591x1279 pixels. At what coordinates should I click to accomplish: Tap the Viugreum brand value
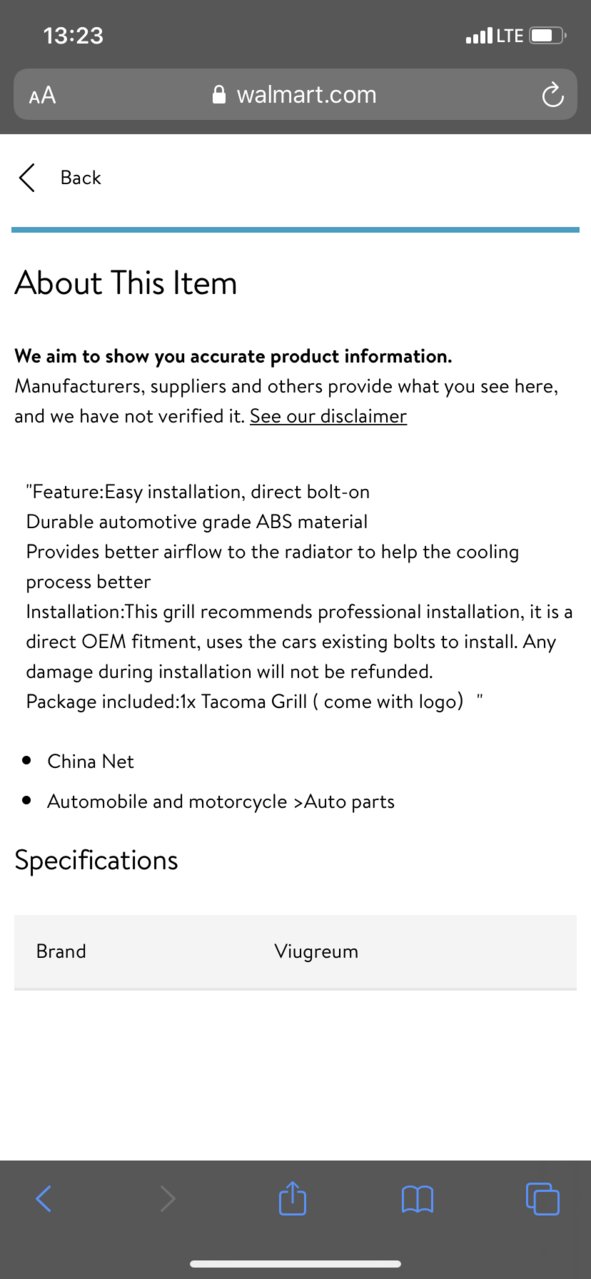pyautogui.click(x=316, y=952)
